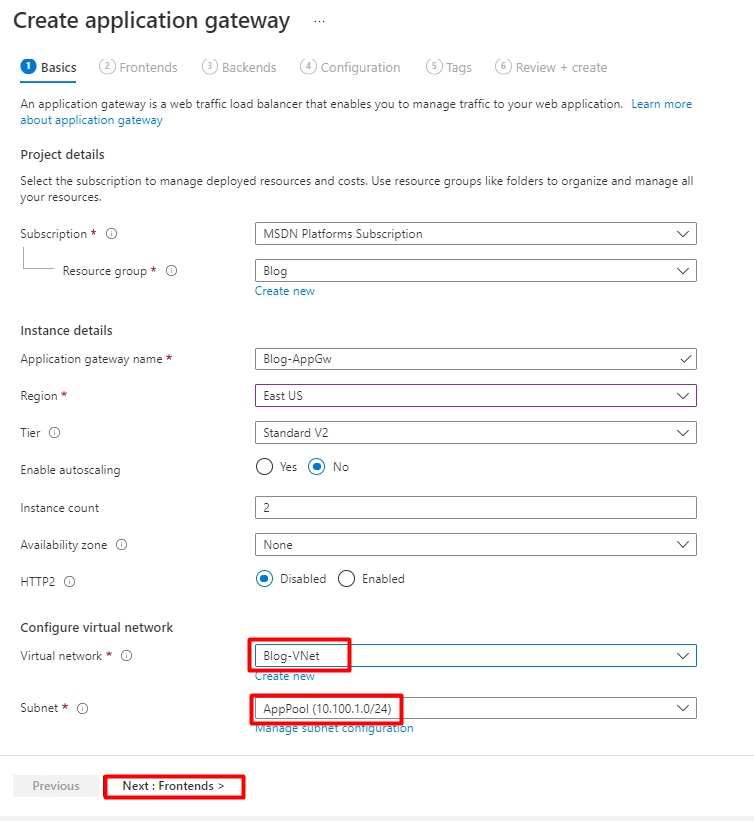The height and width of the screenshot is (821, 754).
Task: Open the Subscription dropdown
Action: pyautogui.click(x=475, y=234)
